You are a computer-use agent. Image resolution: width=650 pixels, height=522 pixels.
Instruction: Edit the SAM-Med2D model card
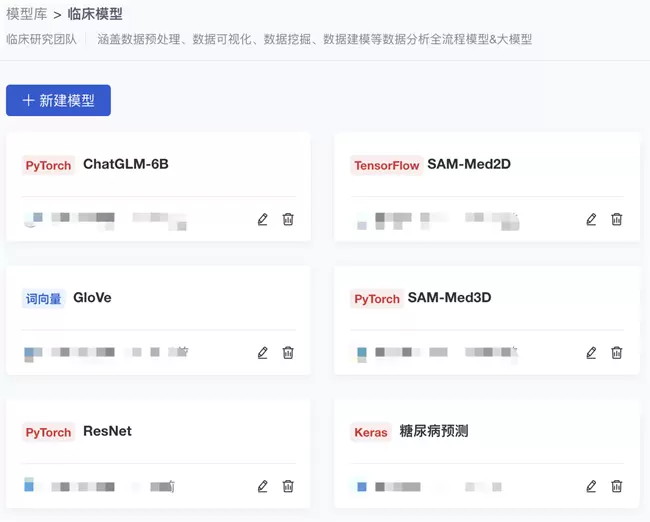click(591, 219)
